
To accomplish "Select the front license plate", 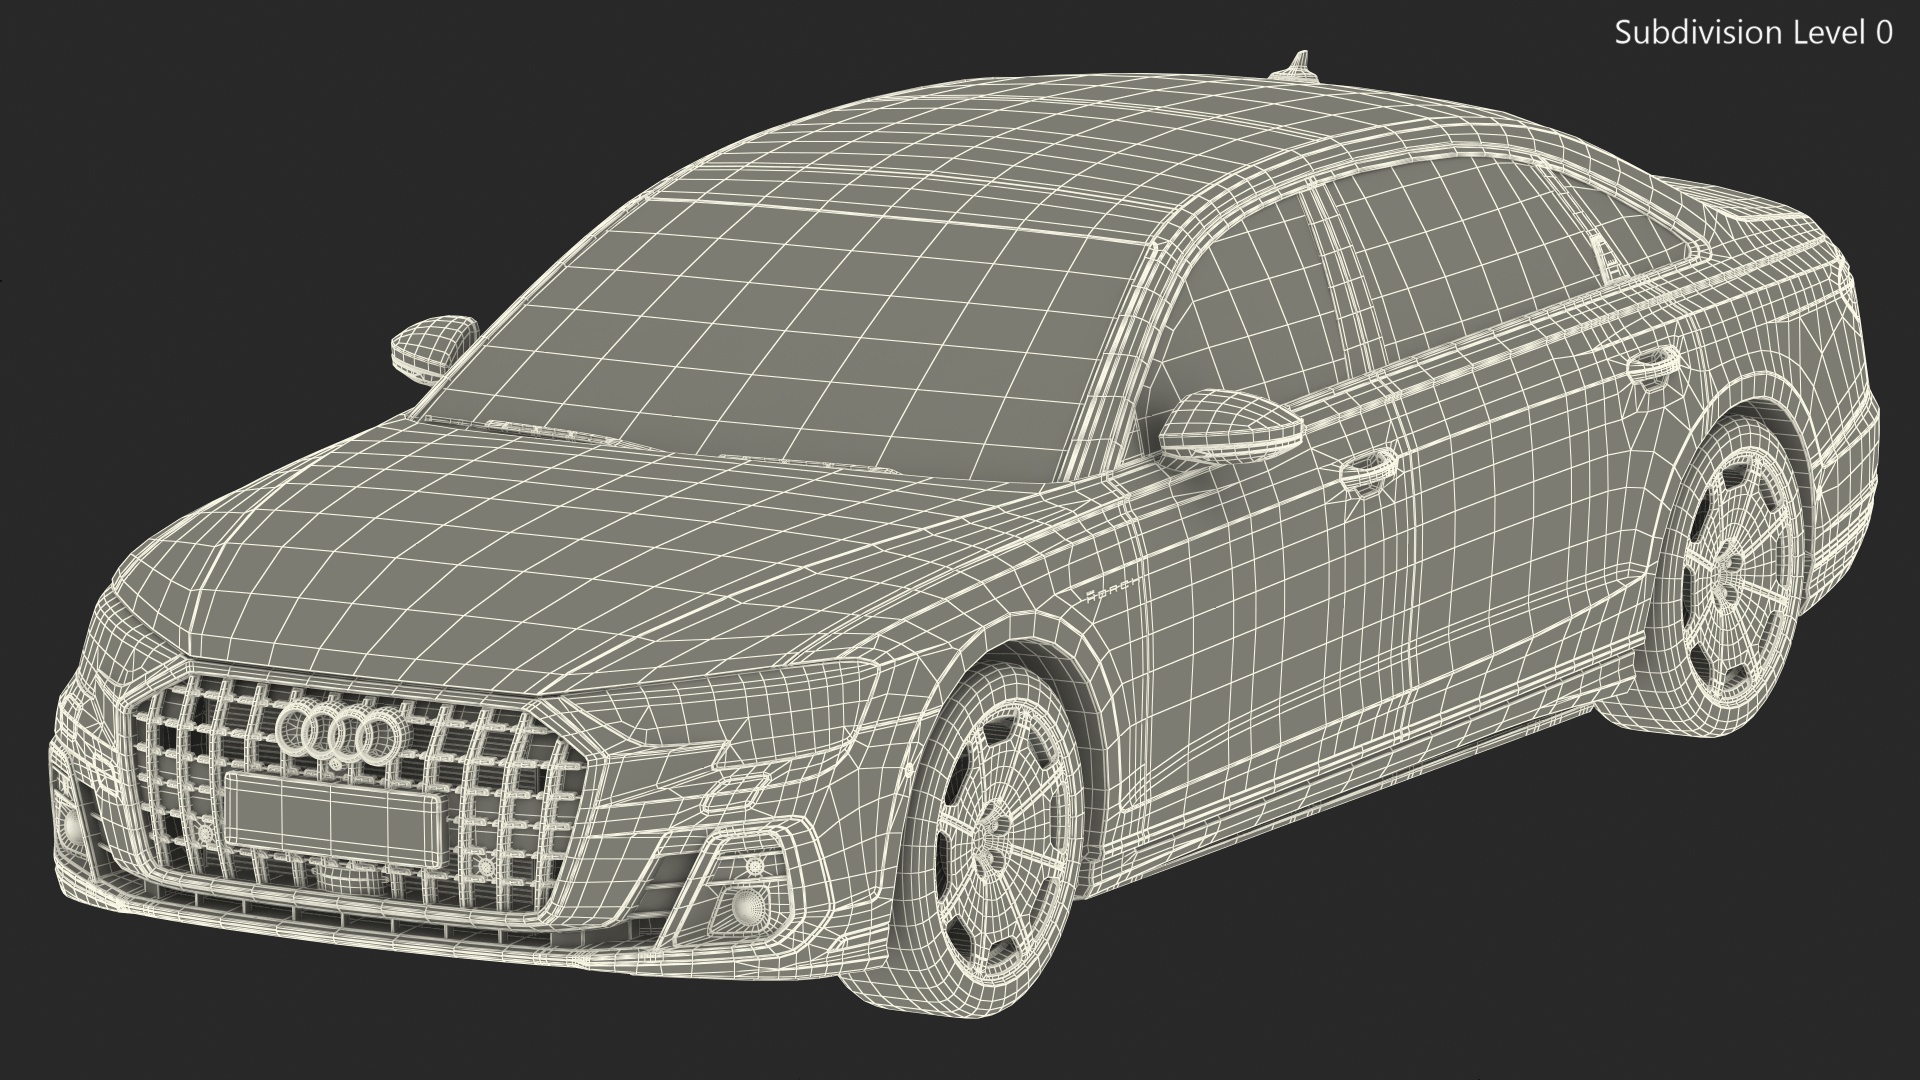I will [x=334, y=819].
